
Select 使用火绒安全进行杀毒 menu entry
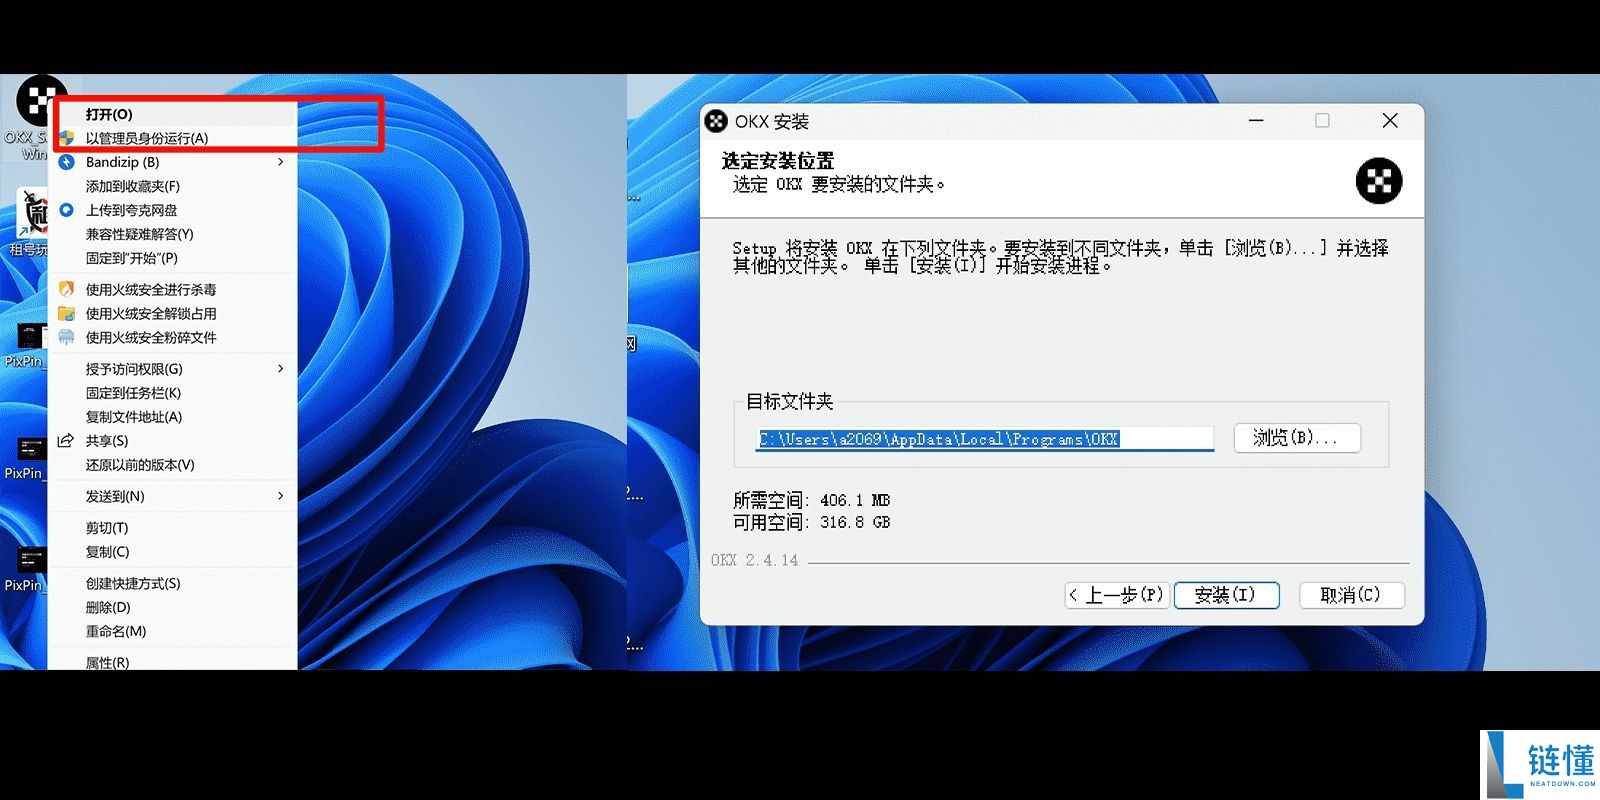pyautogui.click(x=151, y=289)
